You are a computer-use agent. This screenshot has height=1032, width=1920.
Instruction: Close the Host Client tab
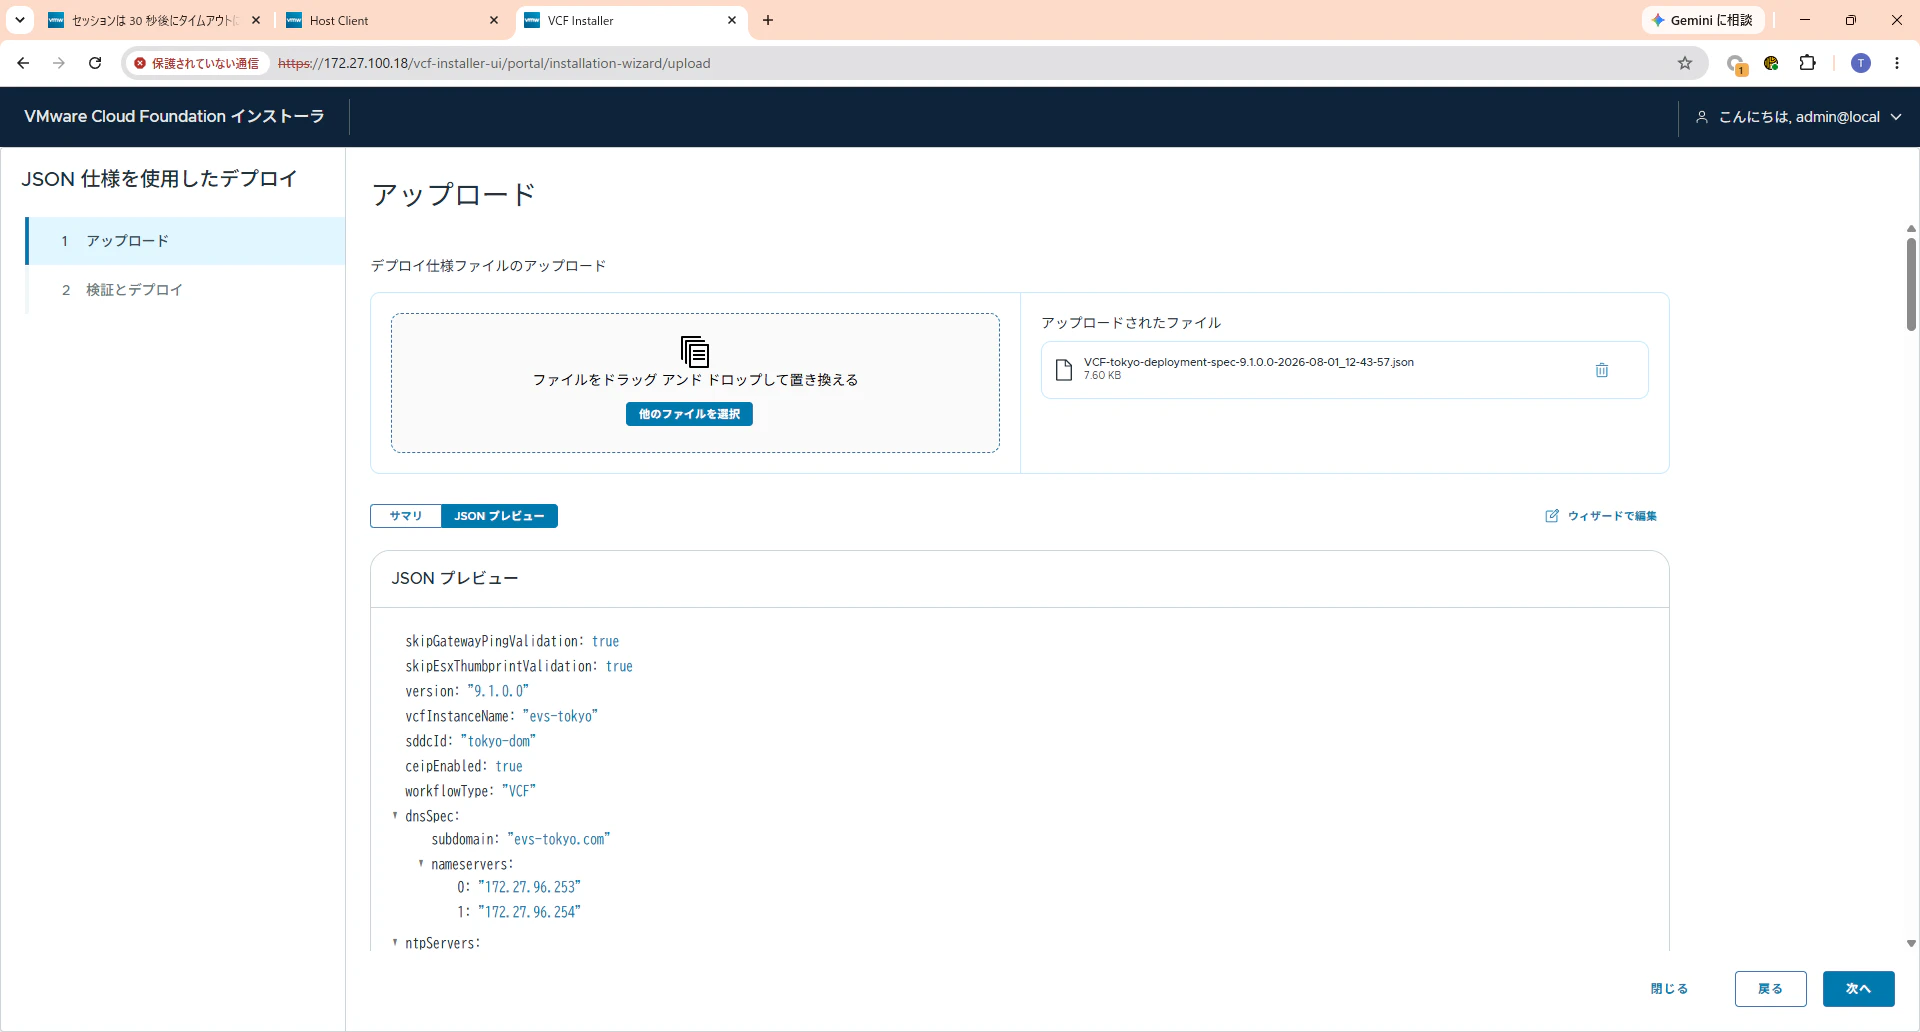pos(494,20)
